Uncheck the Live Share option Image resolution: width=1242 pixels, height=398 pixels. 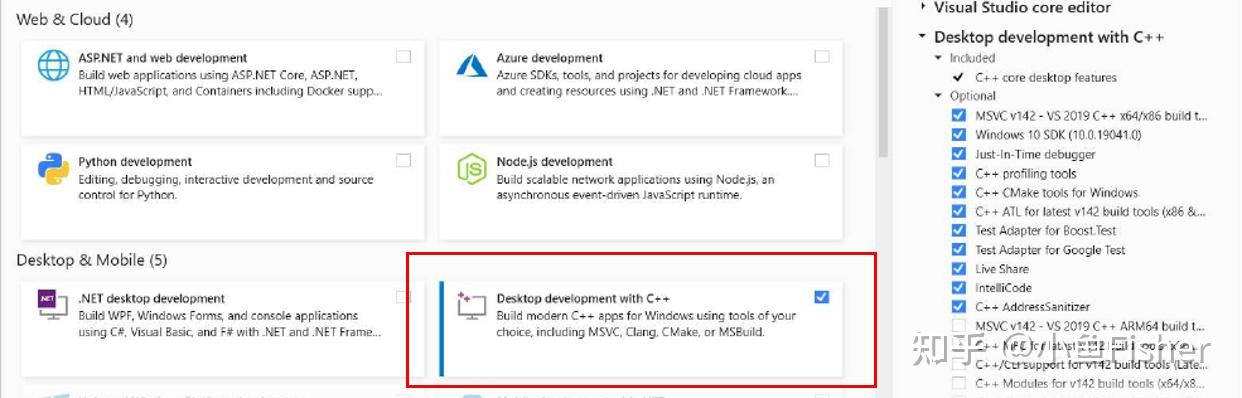959,269
